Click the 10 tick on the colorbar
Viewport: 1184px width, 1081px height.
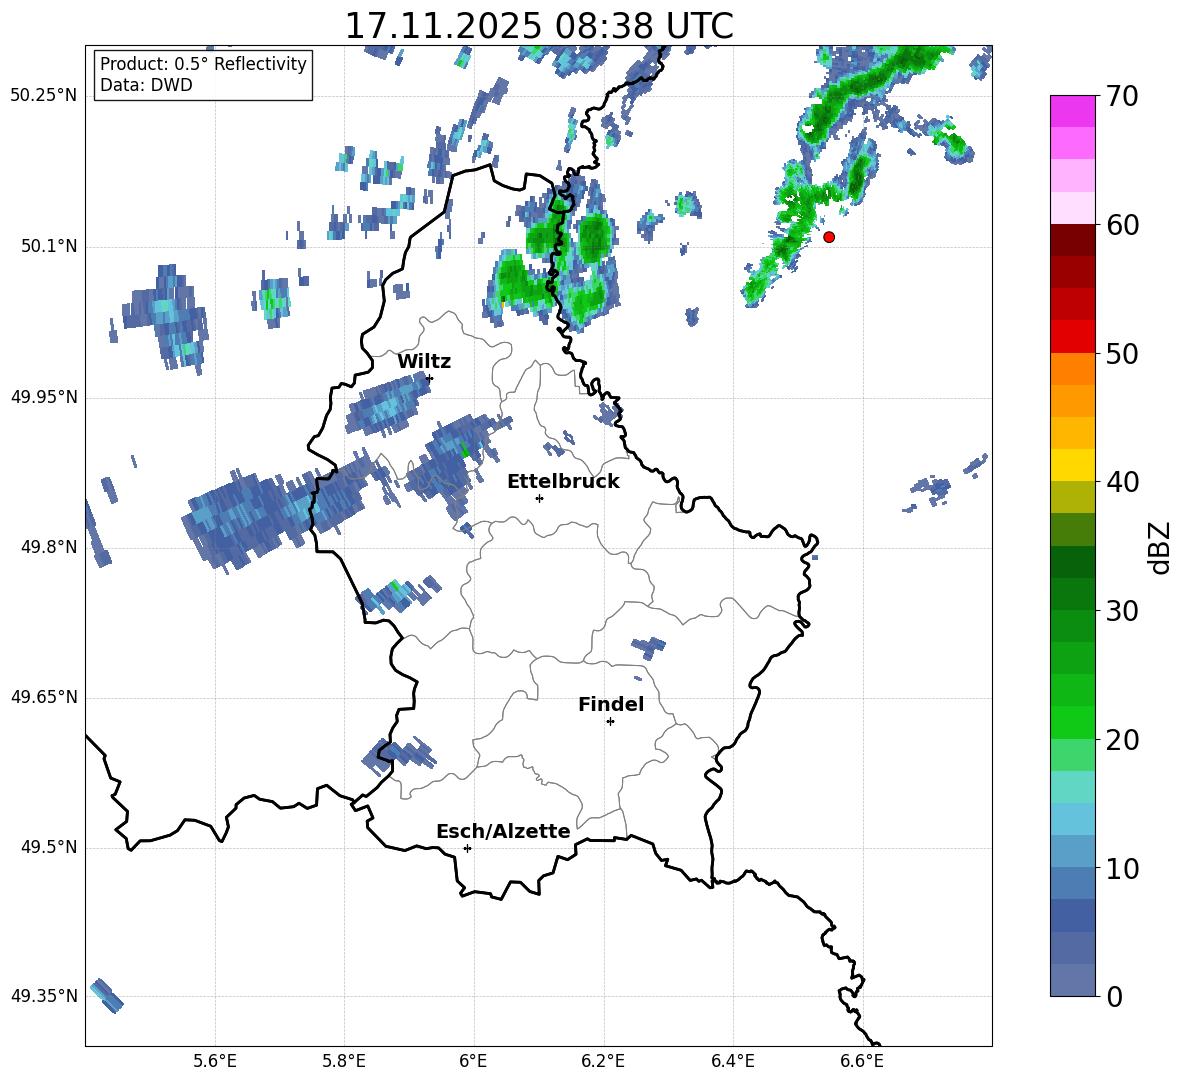coord(1122,868)
